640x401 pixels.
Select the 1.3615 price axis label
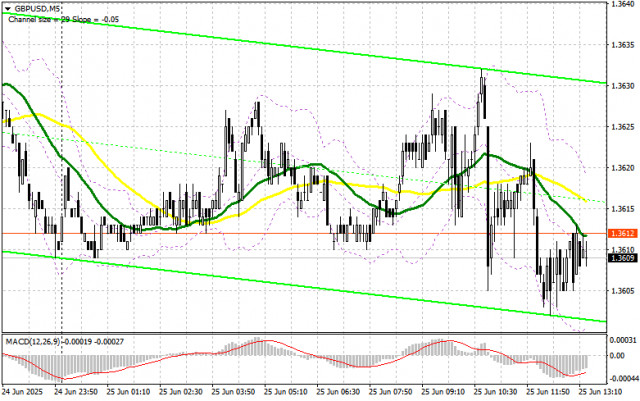[x=622, y=209]
